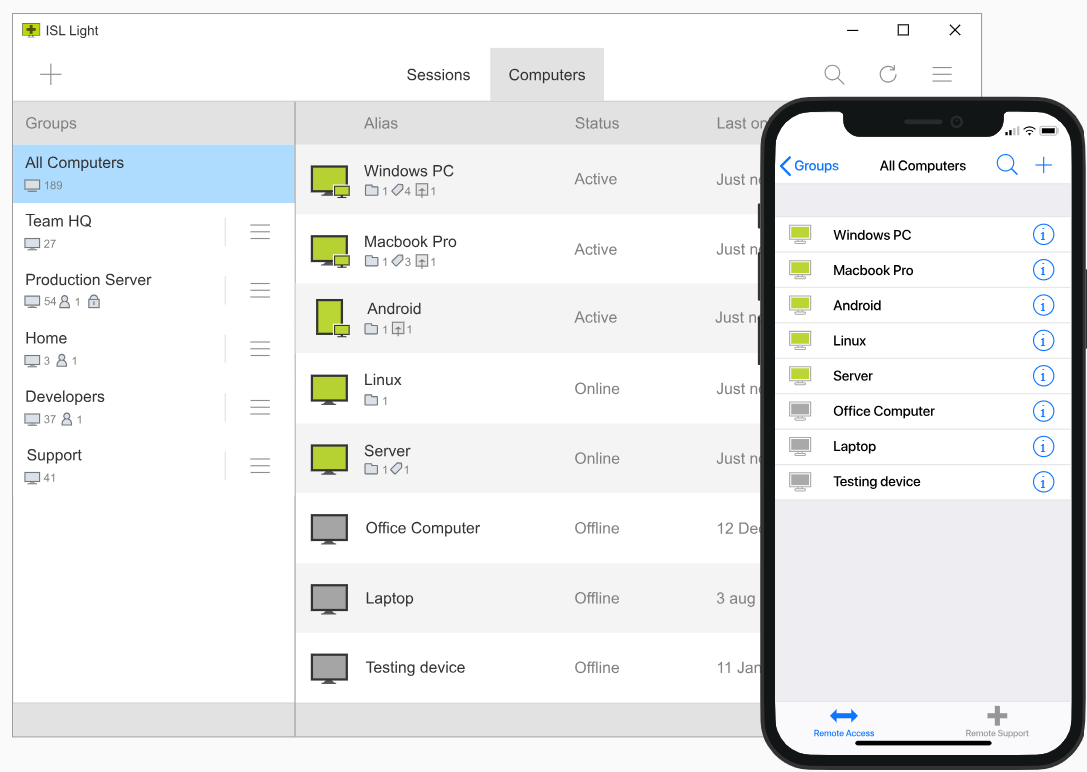The height and width of the screenshot is (772, 1087).
Task: Click the plus icon in the desktop toolbar
Action: [x=51, y=74]
